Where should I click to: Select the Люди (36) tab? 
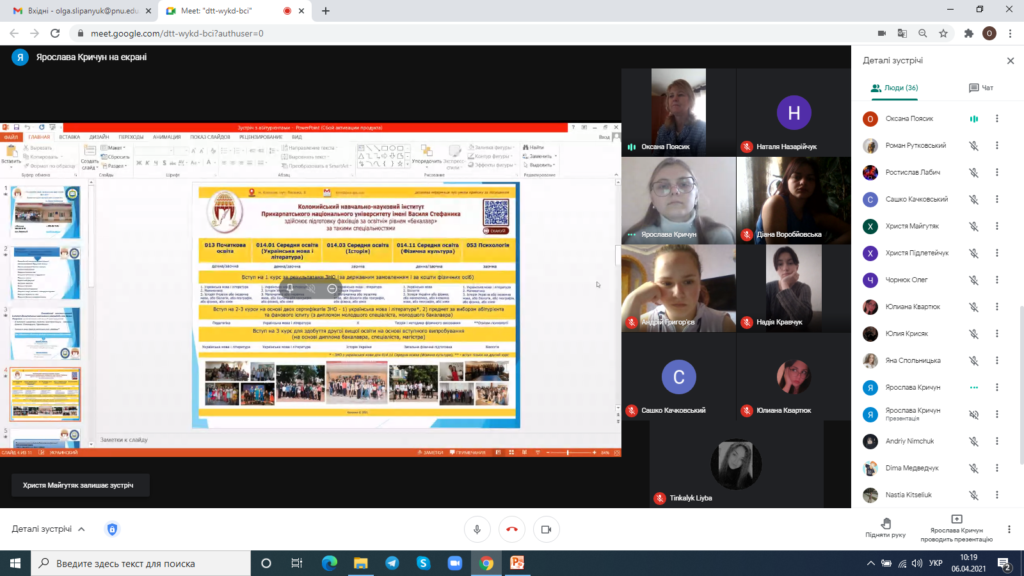(x=894, y=88)
